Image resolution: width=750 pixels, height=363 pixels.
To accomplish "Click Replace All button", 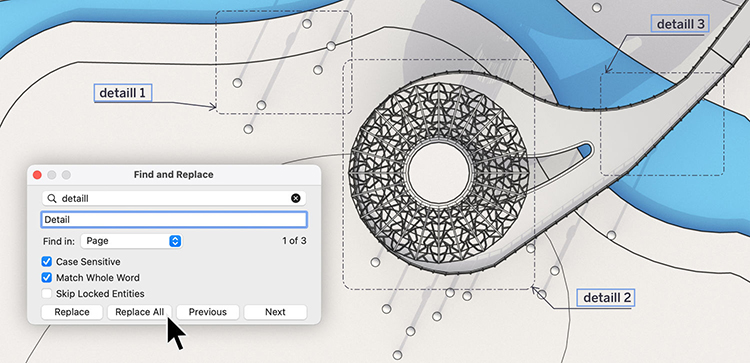I will click(139, 312).
